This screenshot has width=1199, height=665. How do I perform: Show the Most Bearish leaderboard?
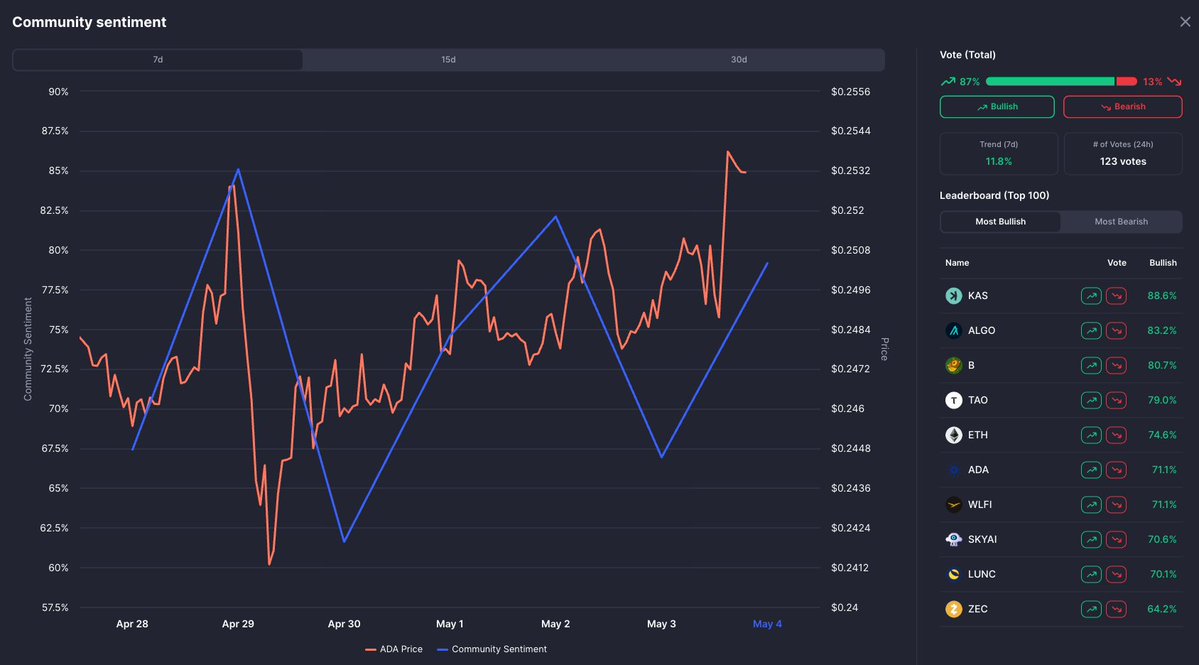(x=1121, y=222)
